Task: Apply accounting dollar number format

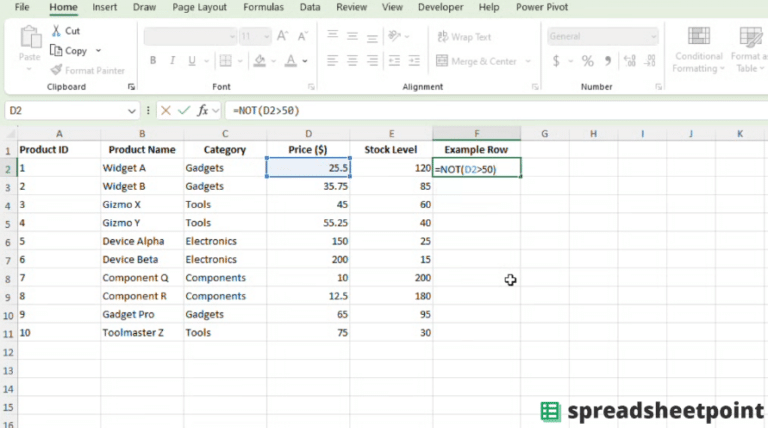Action: [556, 61]
